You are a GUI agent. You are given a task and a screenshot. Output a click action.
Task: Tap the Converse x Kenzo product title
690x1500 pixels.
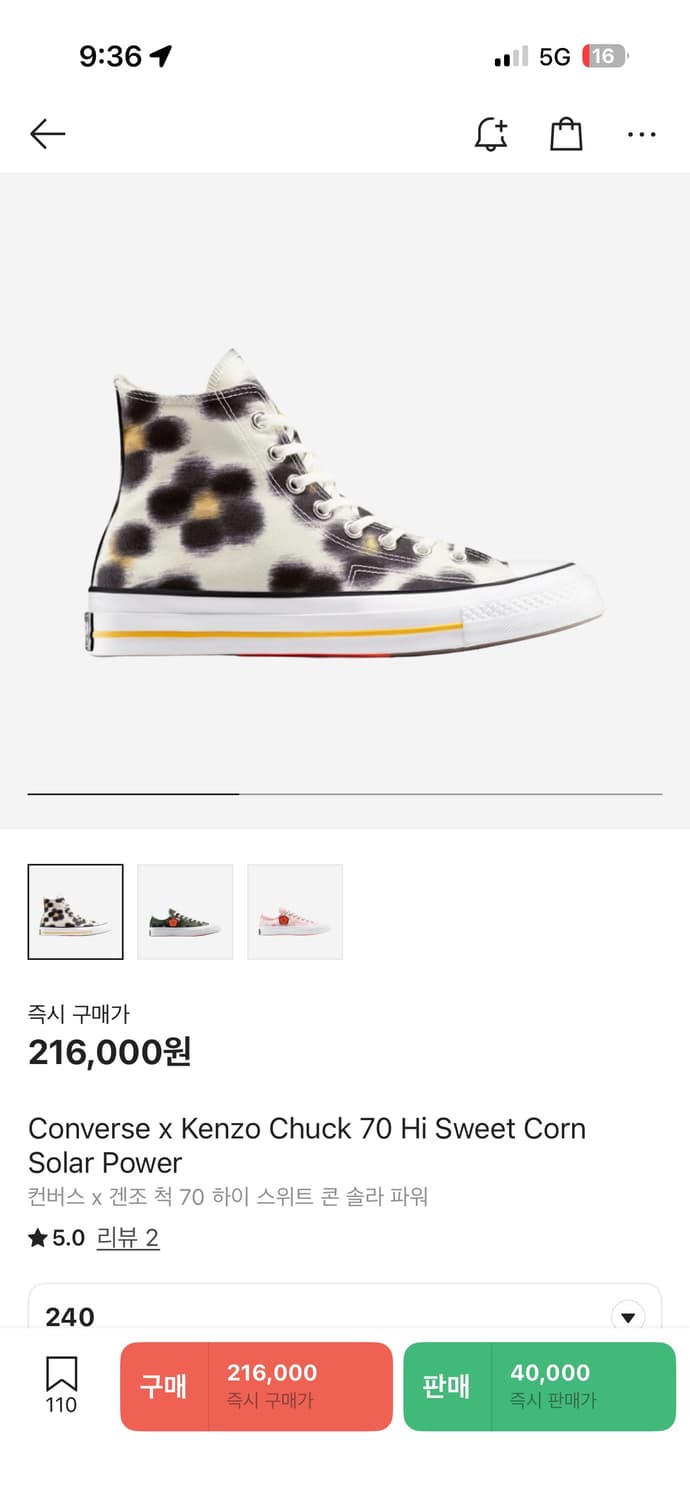point(306,1145)
